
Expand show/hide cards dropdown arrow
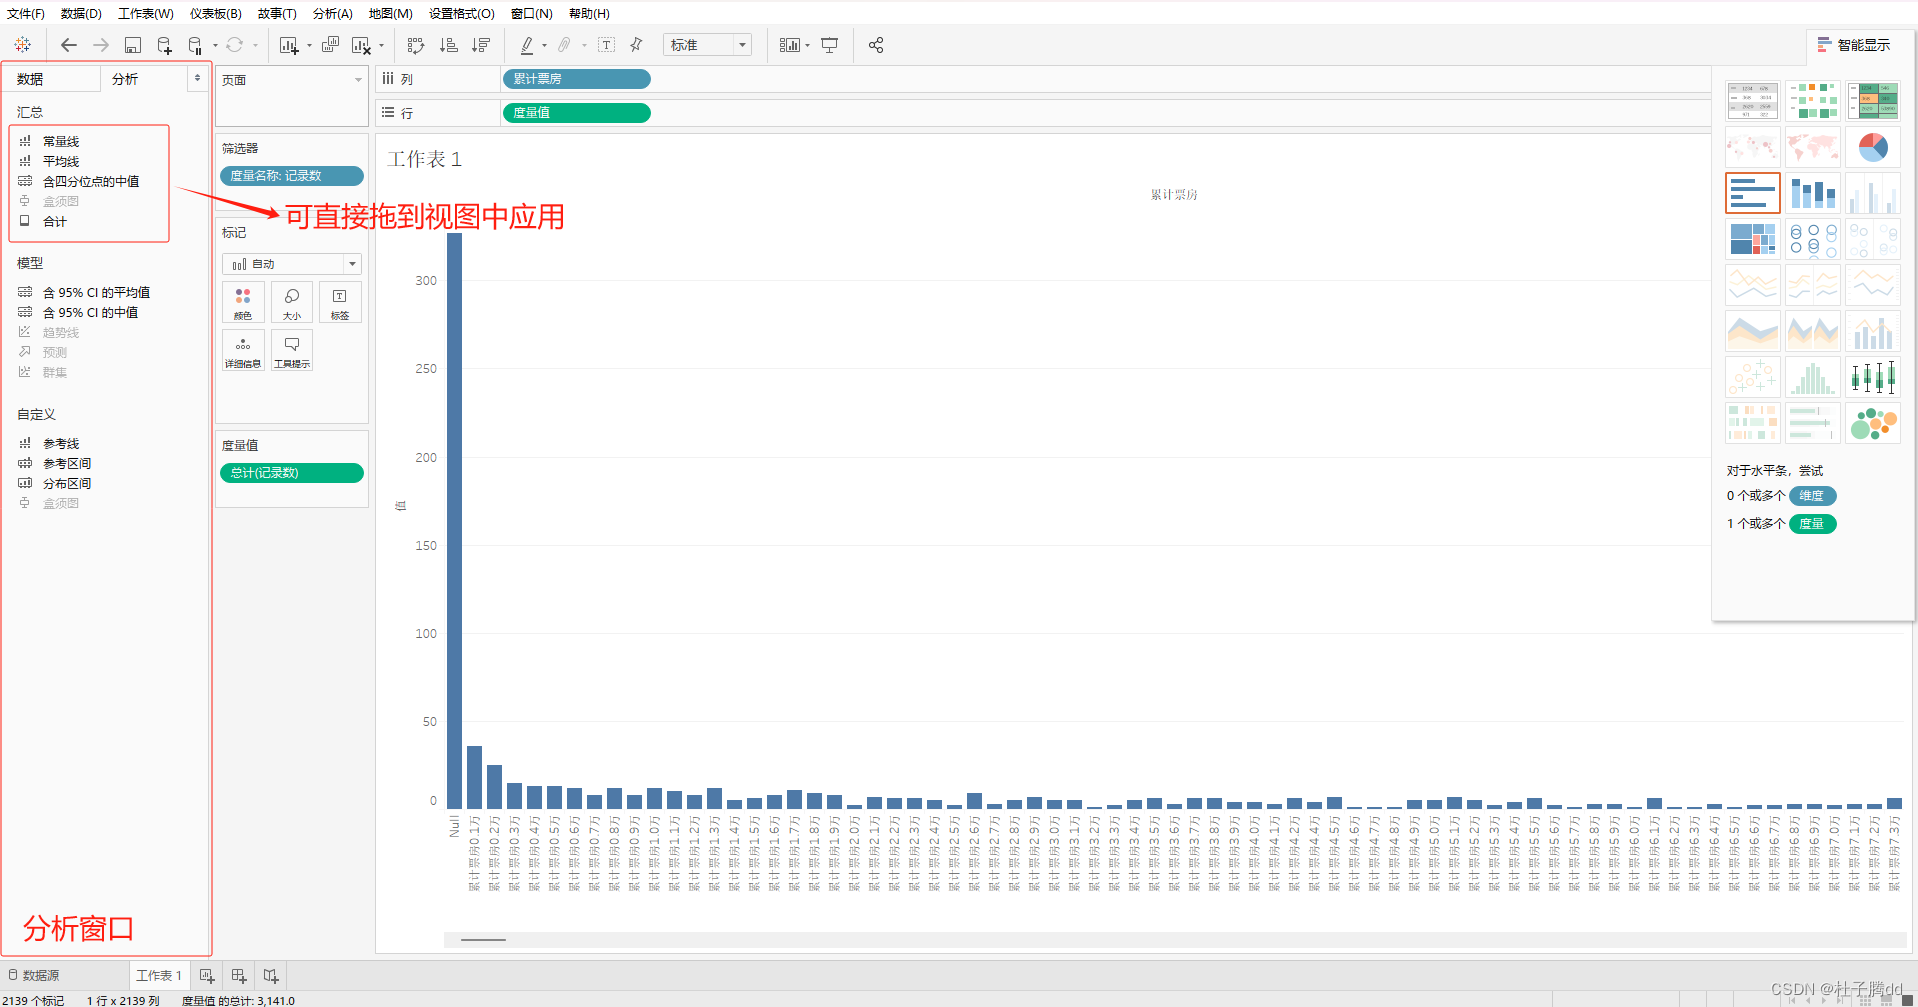(x=807, y=45)
